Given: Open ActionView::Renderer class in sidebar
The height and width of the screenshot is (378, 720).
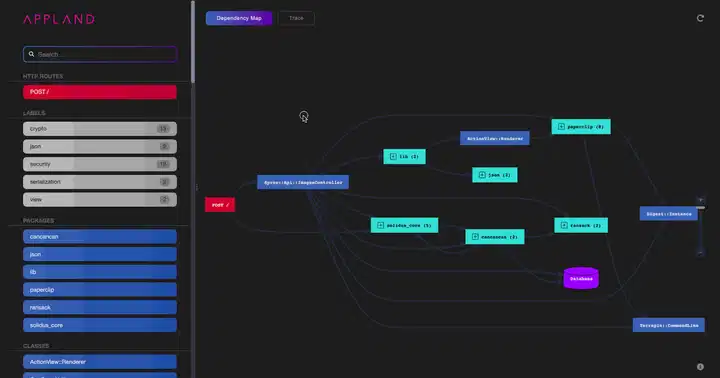Looking at the screenshot, I should click(100, 362).
